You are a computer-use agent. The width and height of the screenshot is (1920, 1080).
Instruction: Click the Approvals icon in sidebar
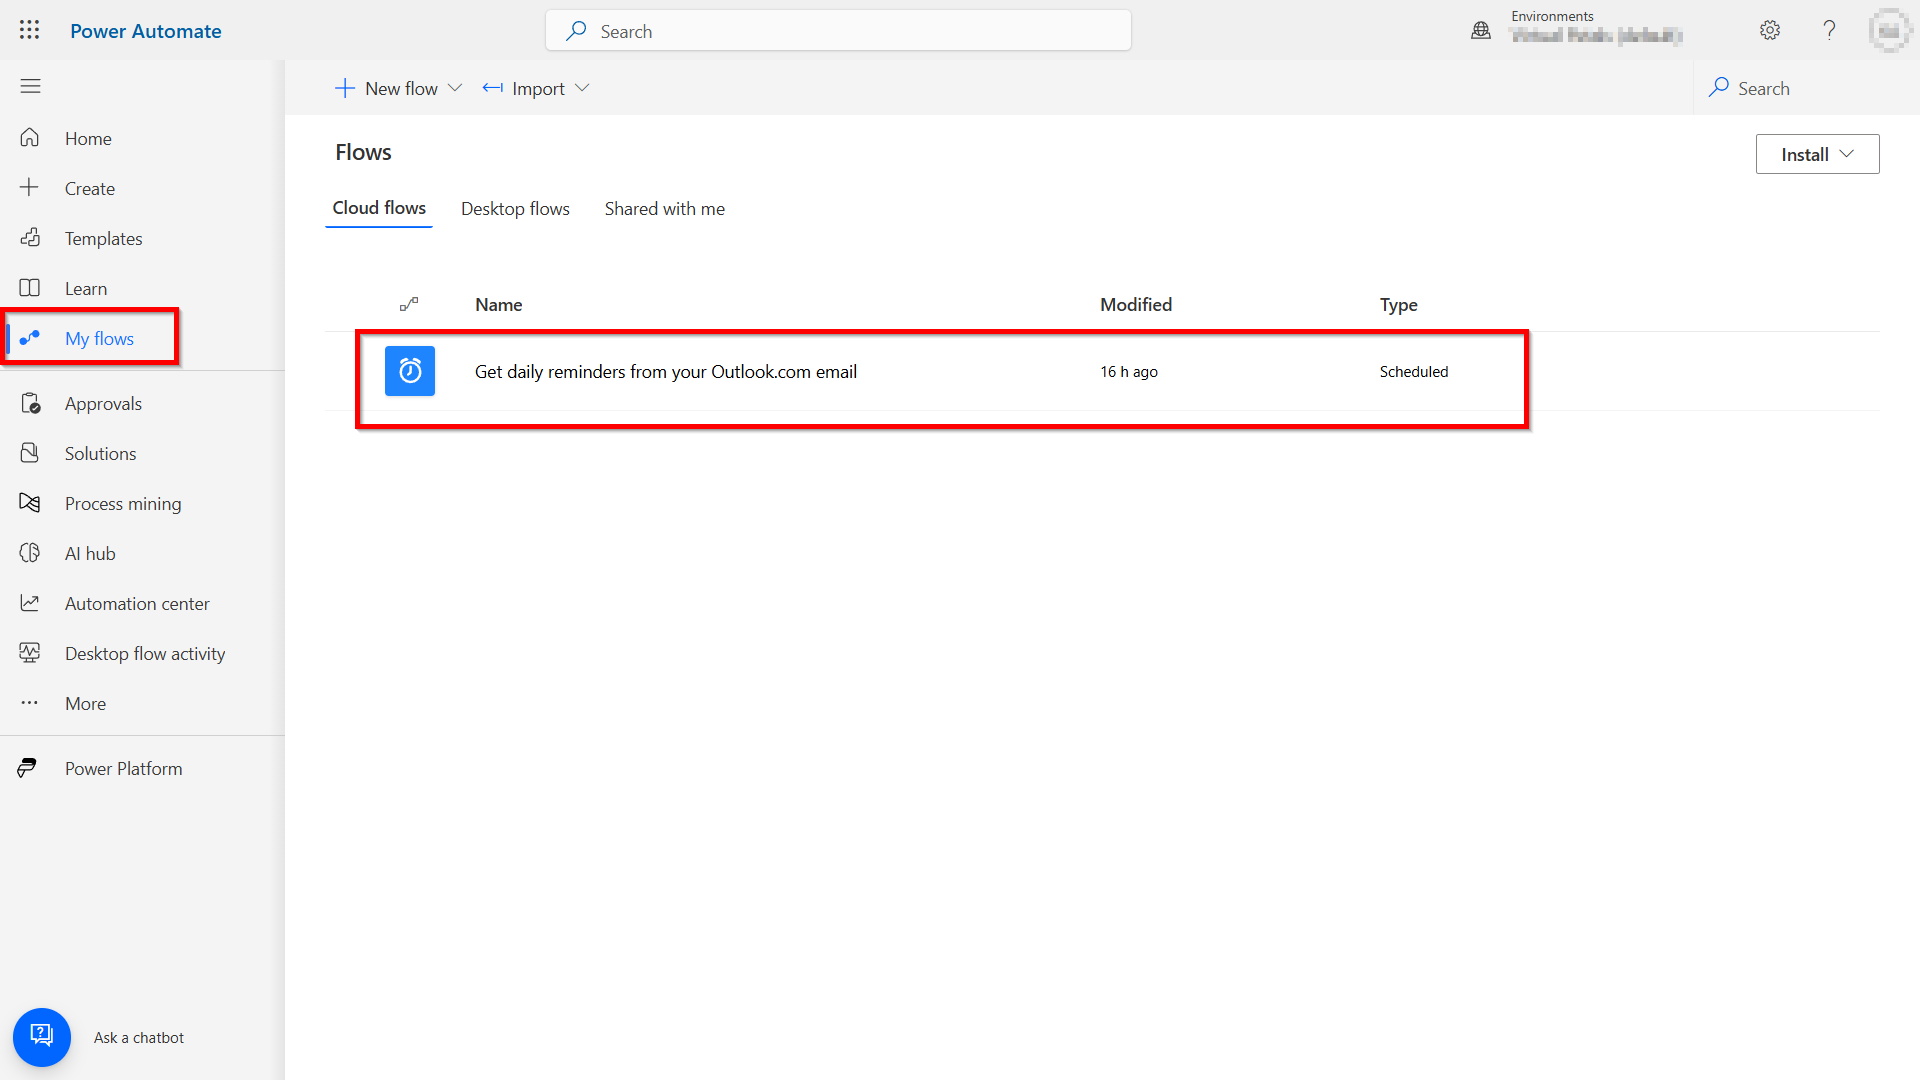coord(30,403)
